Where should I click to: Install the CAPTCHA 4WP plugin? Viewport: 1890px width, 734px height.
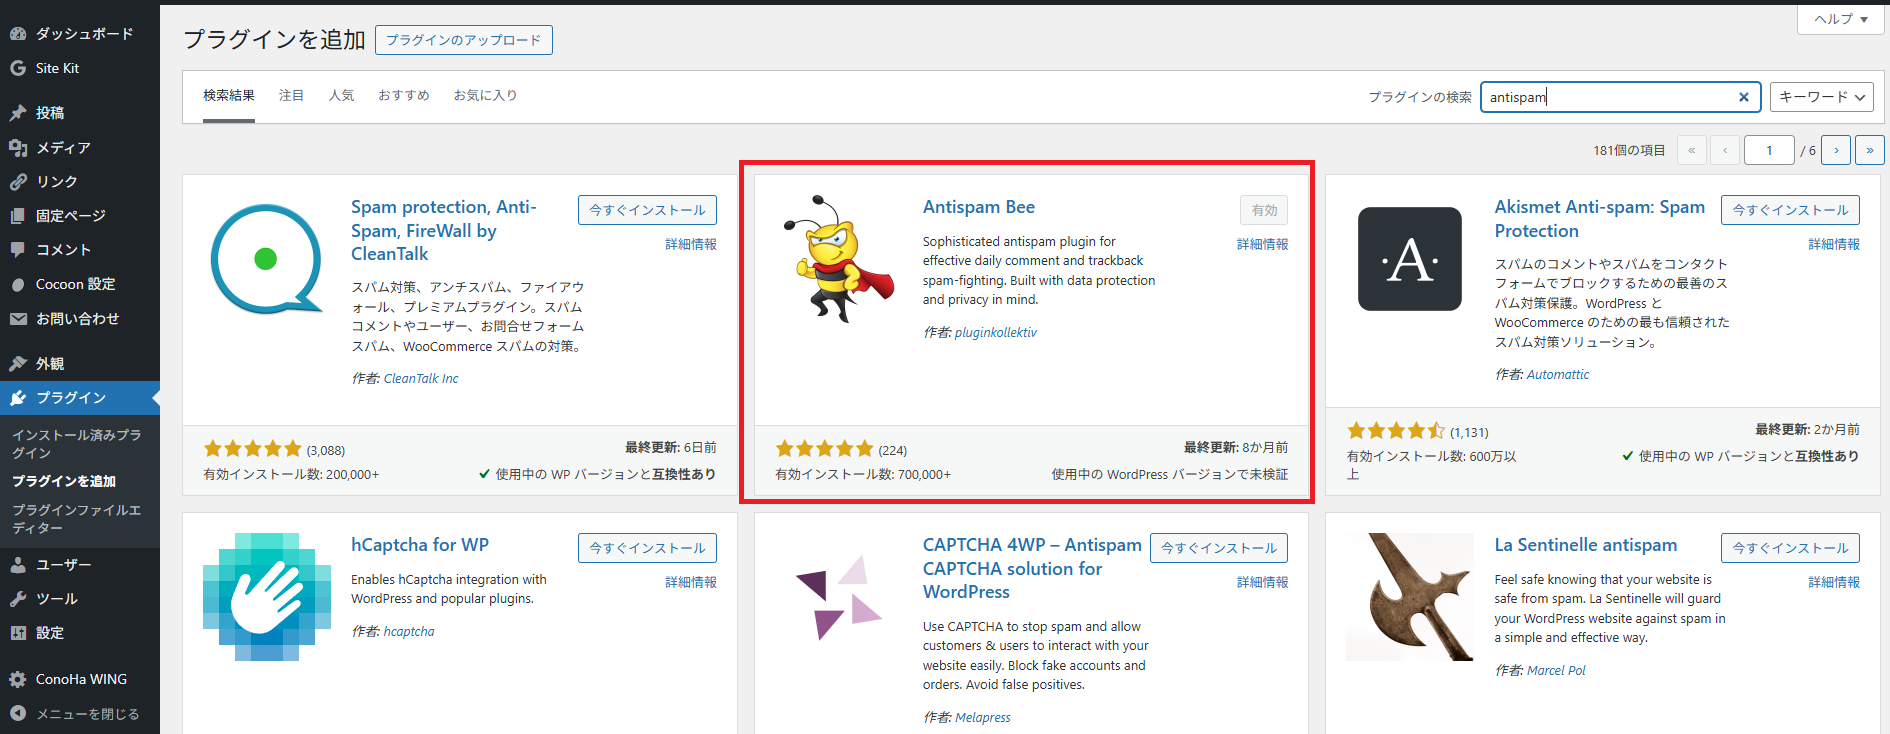point(1219,548)
